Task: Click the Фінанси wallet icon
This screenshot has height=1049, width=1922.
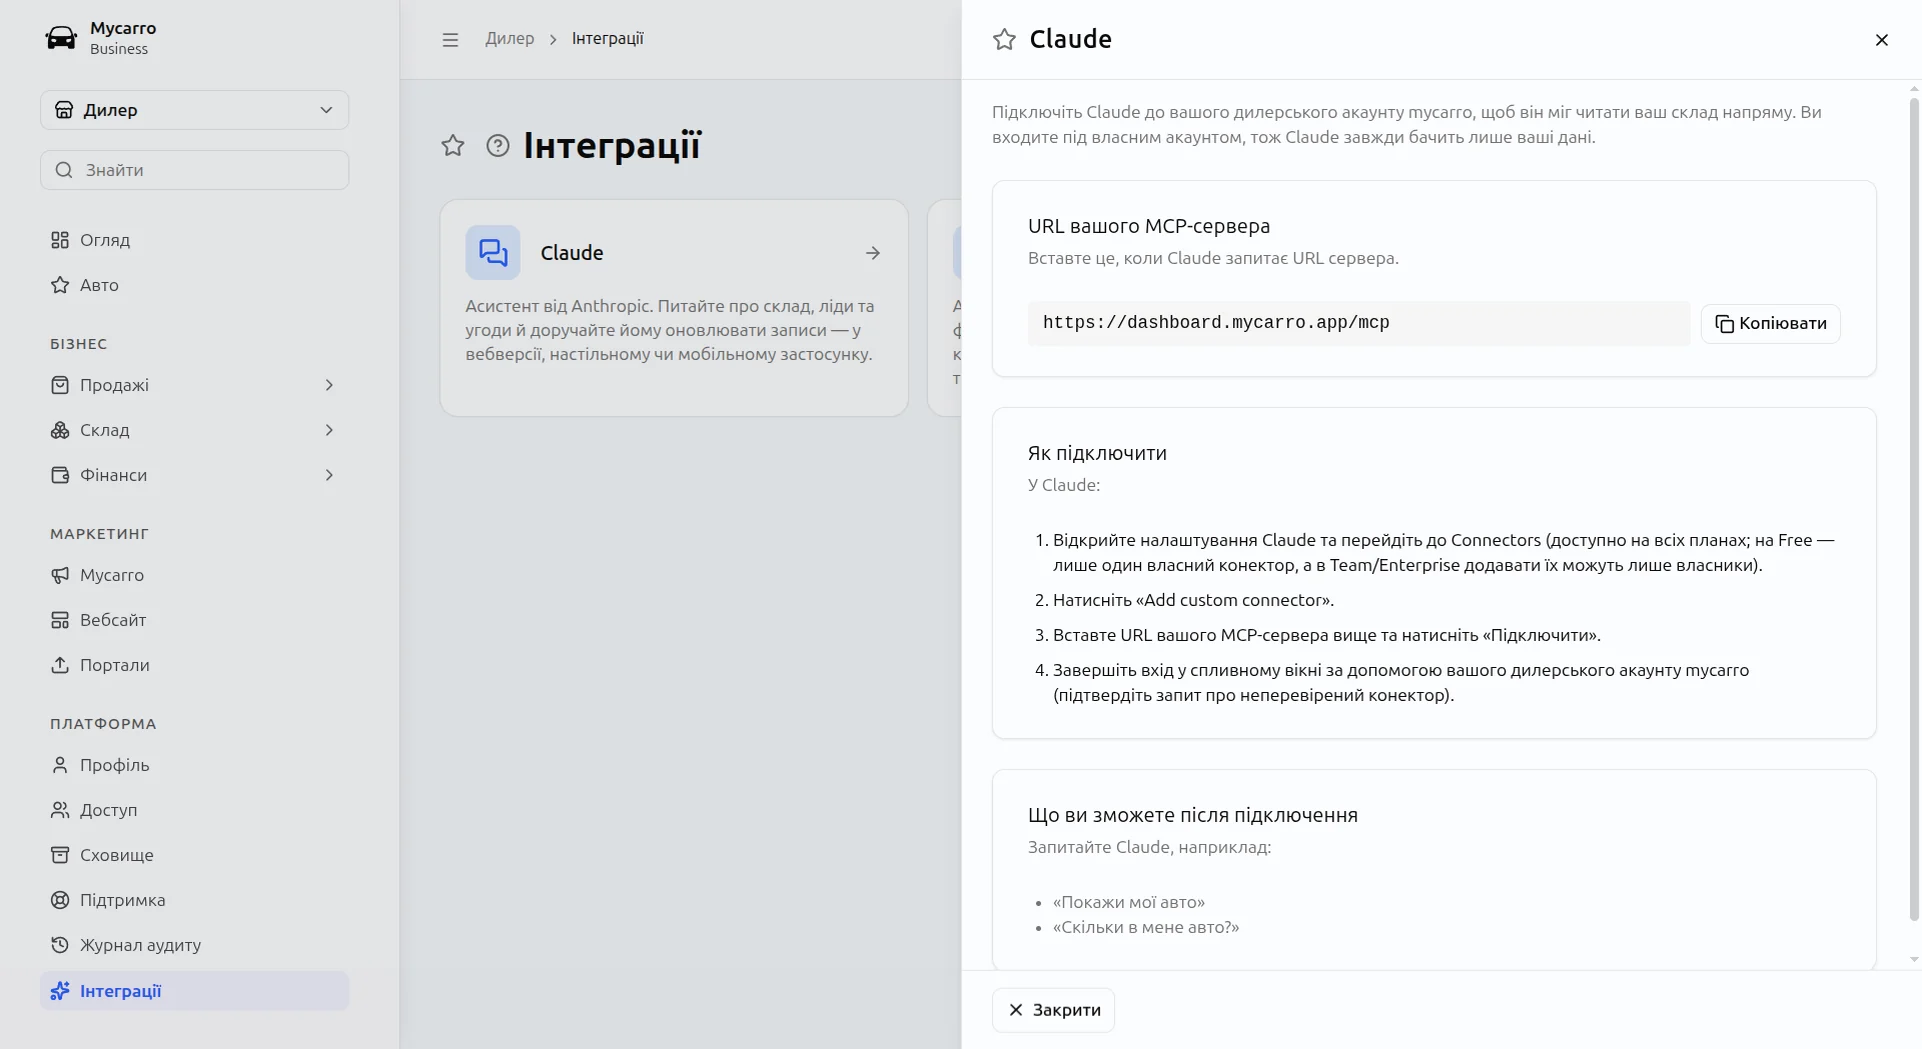Action: click(x=60, y=475)
